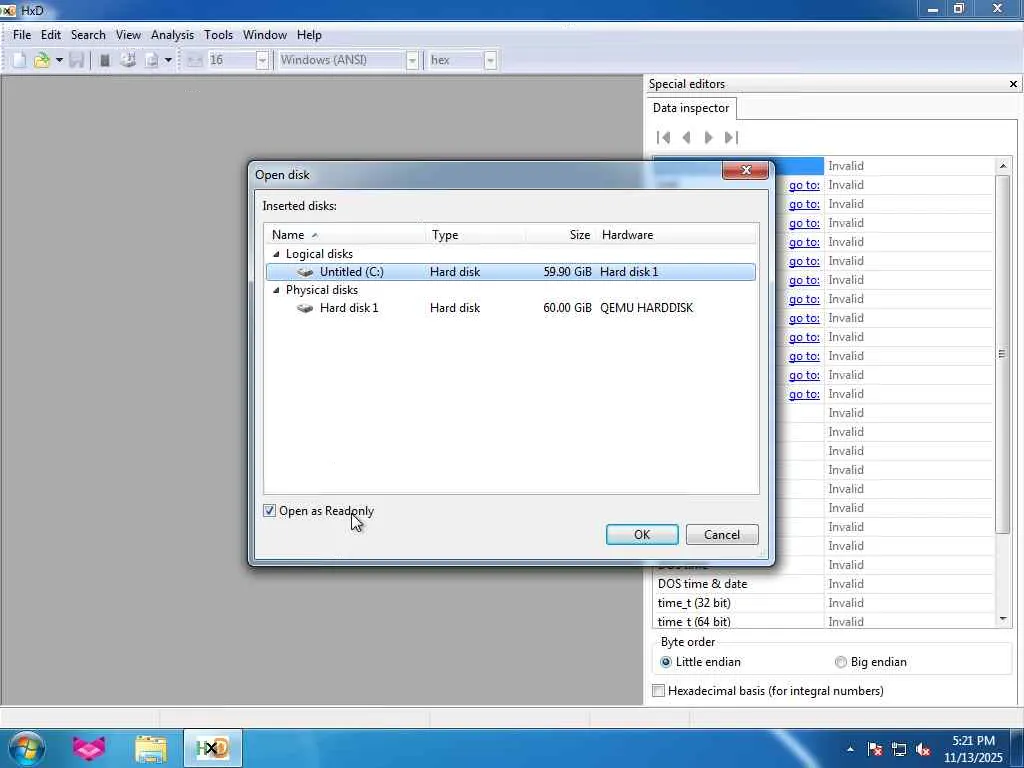Open the Edit menu

pyautogui.click(x=50, y=35)
